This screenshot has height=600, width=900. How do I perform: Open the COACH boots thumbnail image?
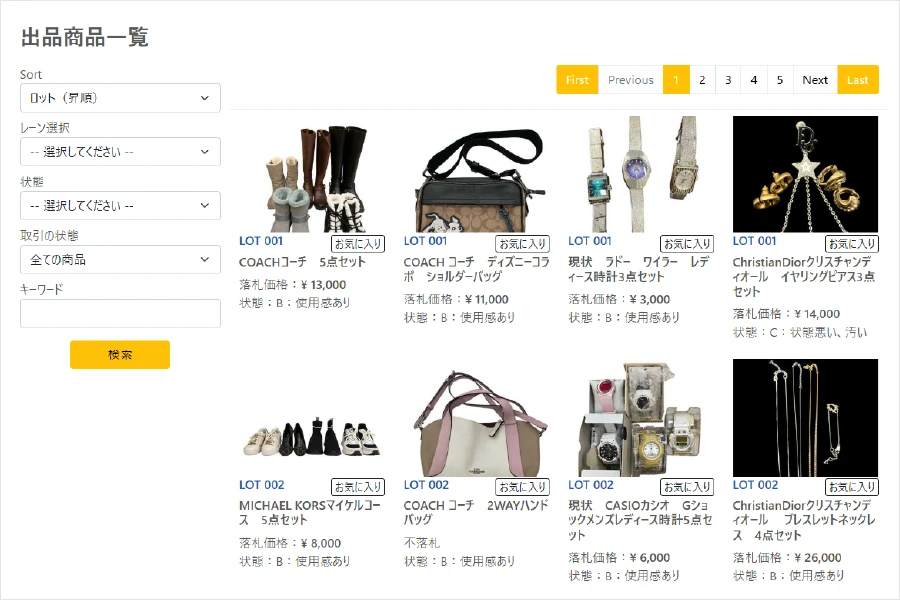coord(311,175)
